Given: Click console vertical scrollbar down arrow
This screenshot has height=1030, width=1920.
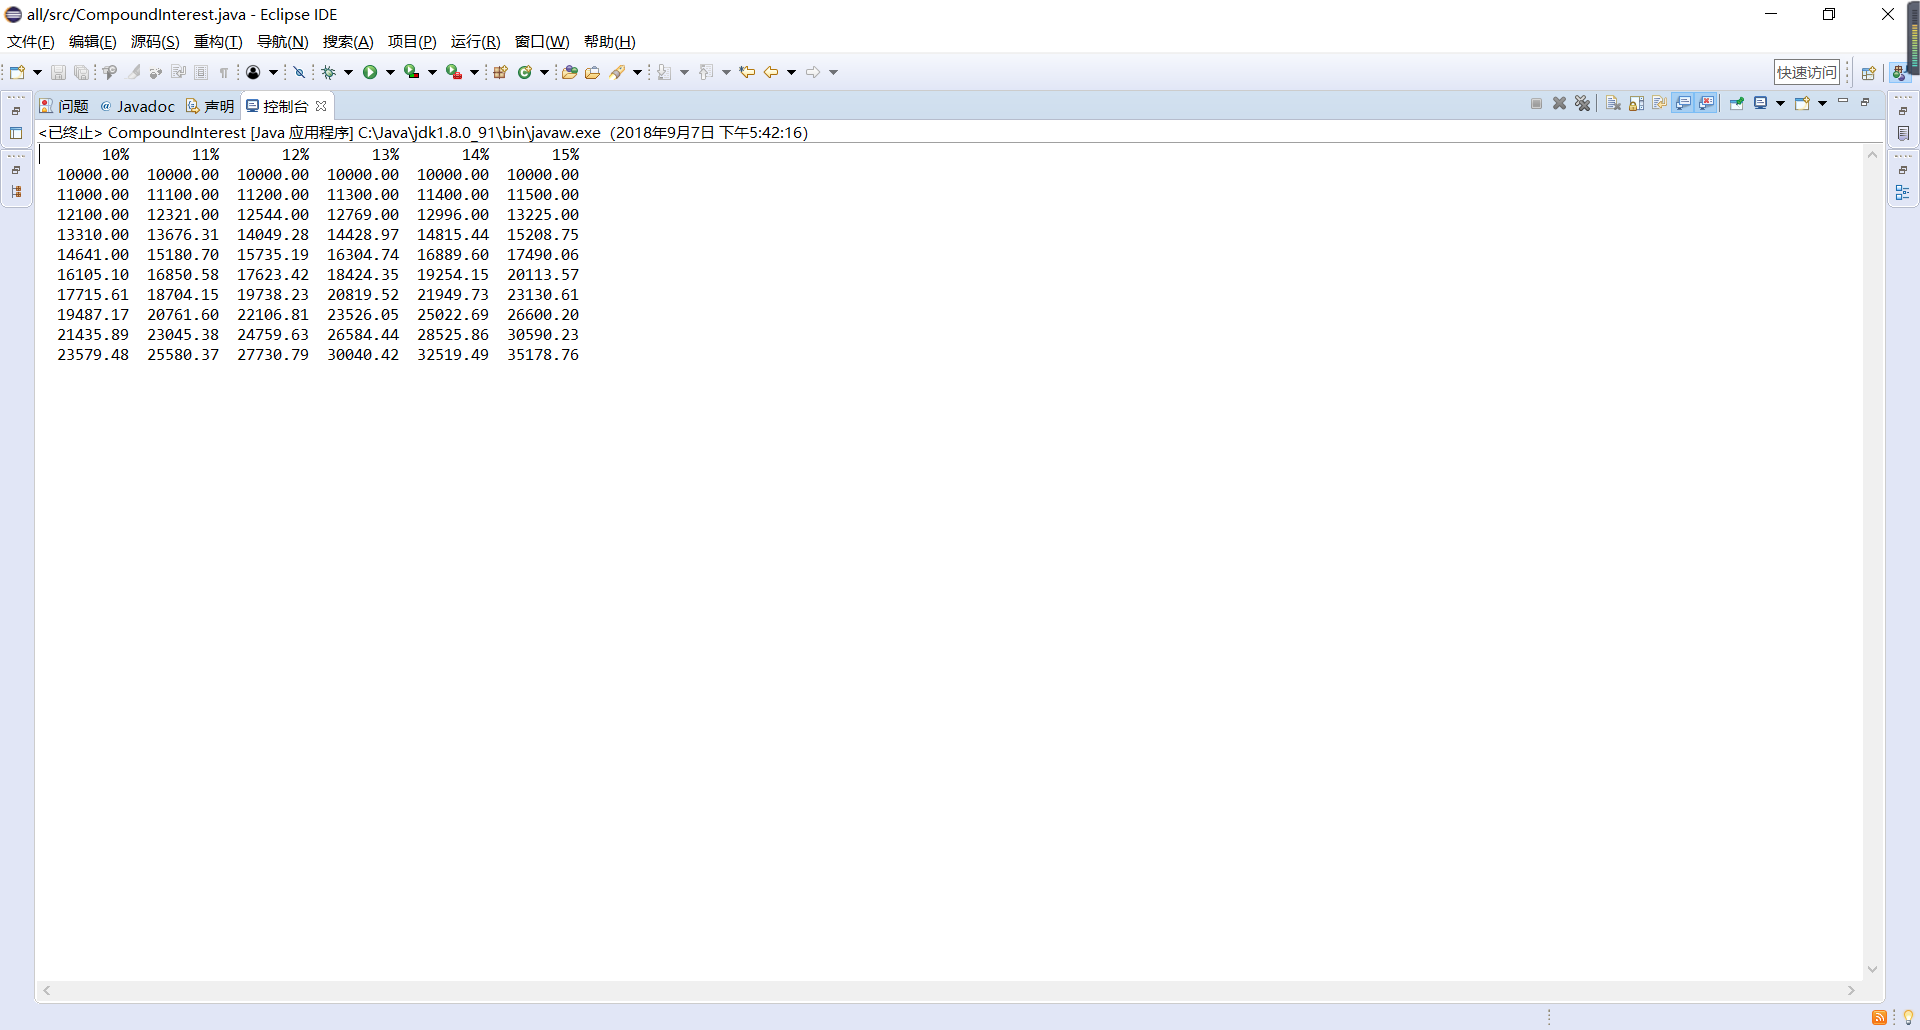Looking at the screenshot, I should (1872, 969).
